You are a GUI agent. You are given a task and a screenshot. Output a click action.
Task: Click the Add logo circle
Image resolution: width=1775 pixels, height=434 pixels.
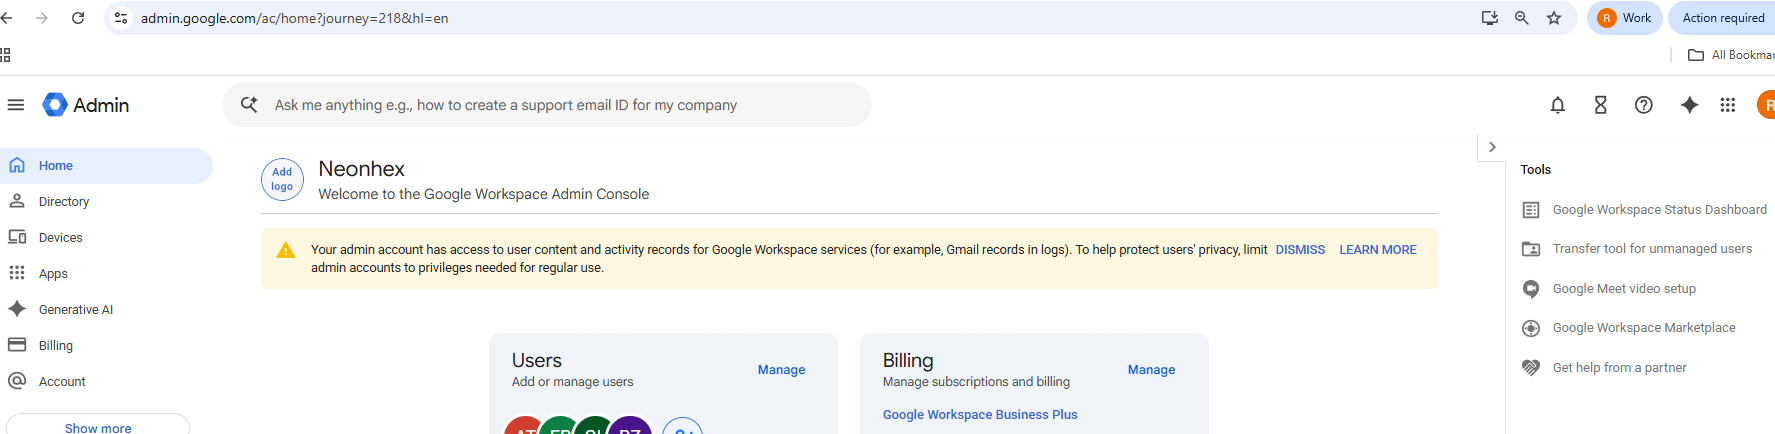point(282,179)
